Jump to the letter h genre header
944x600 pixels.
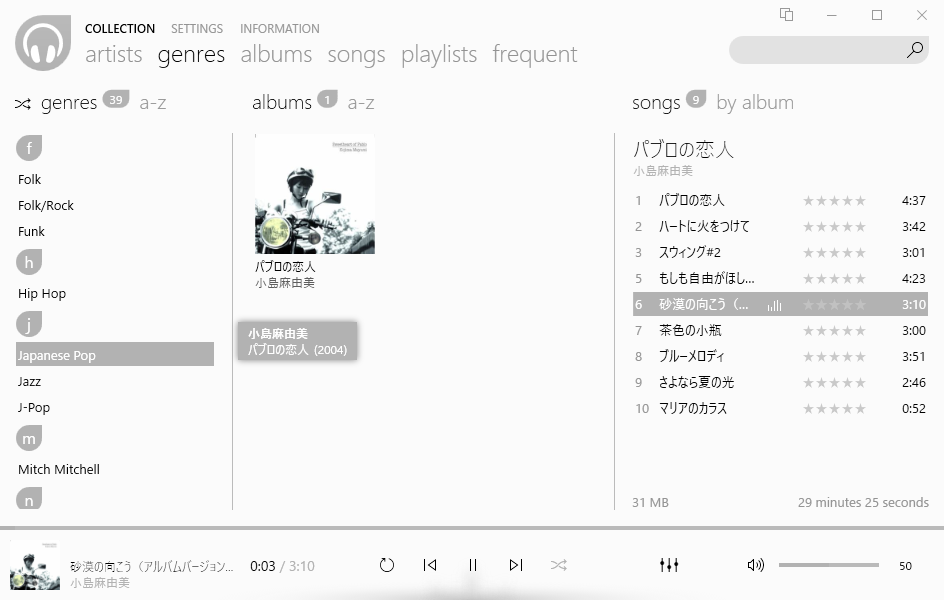click(29, 262)
